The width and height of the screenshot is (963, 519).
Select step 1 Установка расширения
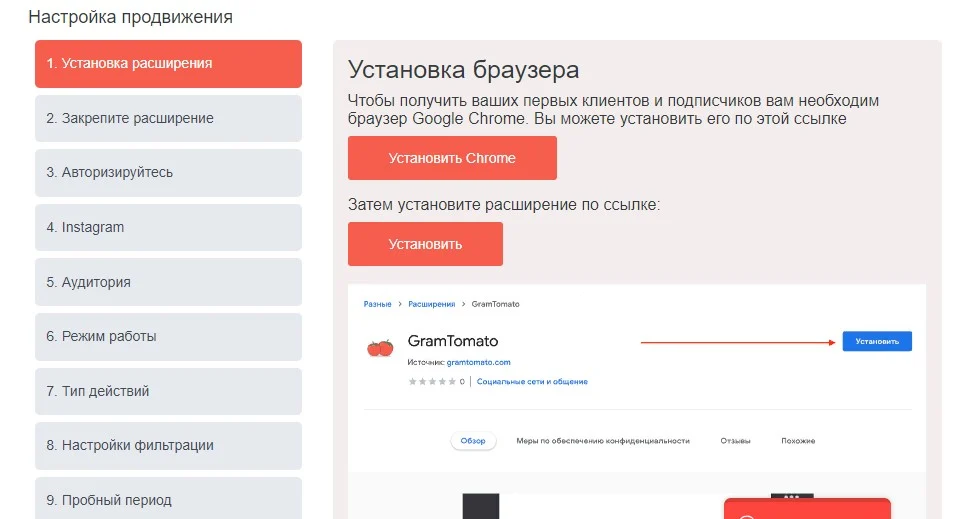coord(168,64)
